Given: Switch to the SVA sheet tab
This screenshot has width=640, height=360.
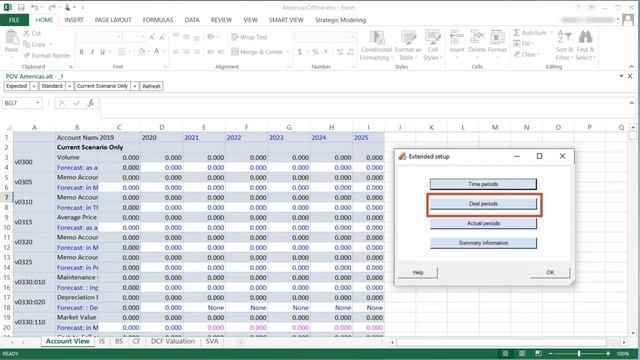Looking at the screenshot, I should click(x=212, y=341).
